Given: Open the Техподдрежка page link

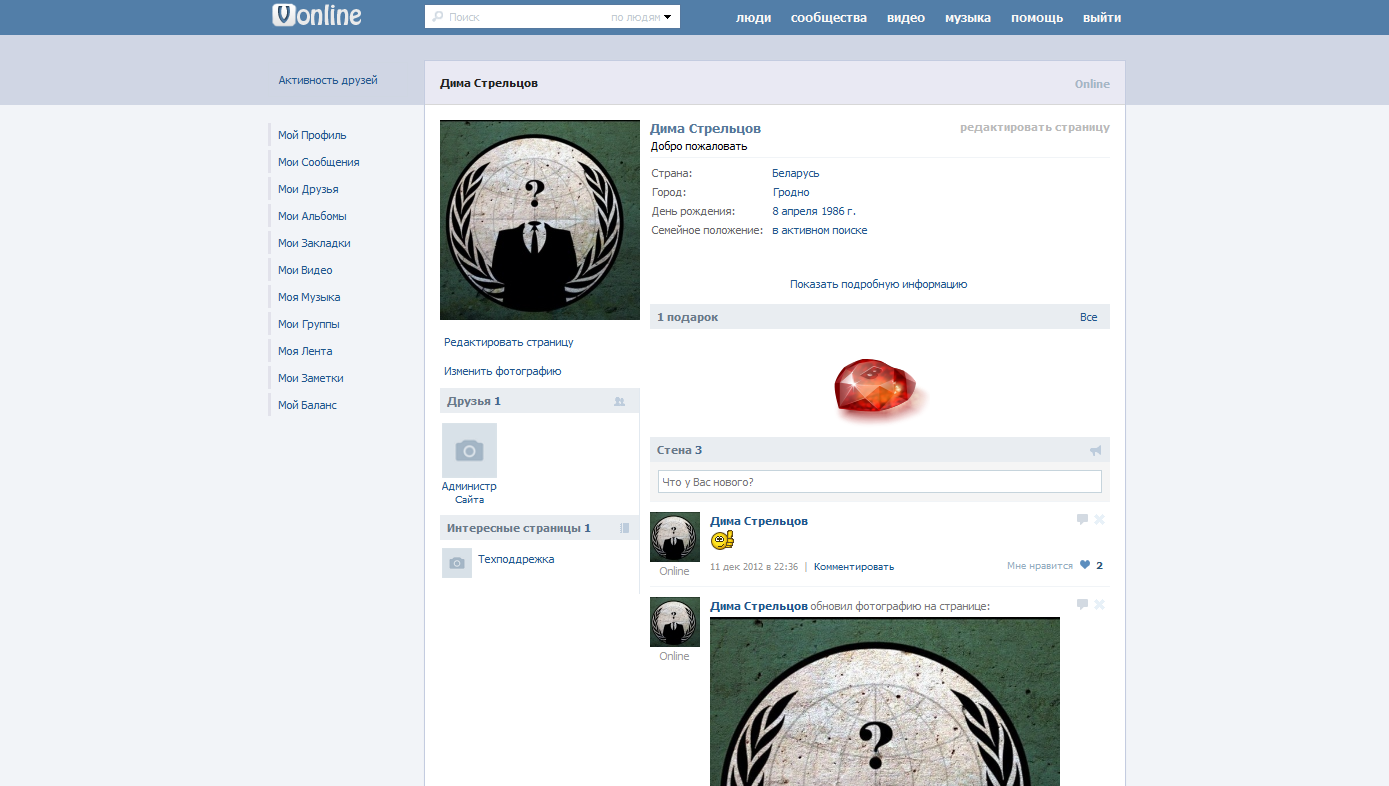Looking at the screenshot, I should (x=516, y=559).
